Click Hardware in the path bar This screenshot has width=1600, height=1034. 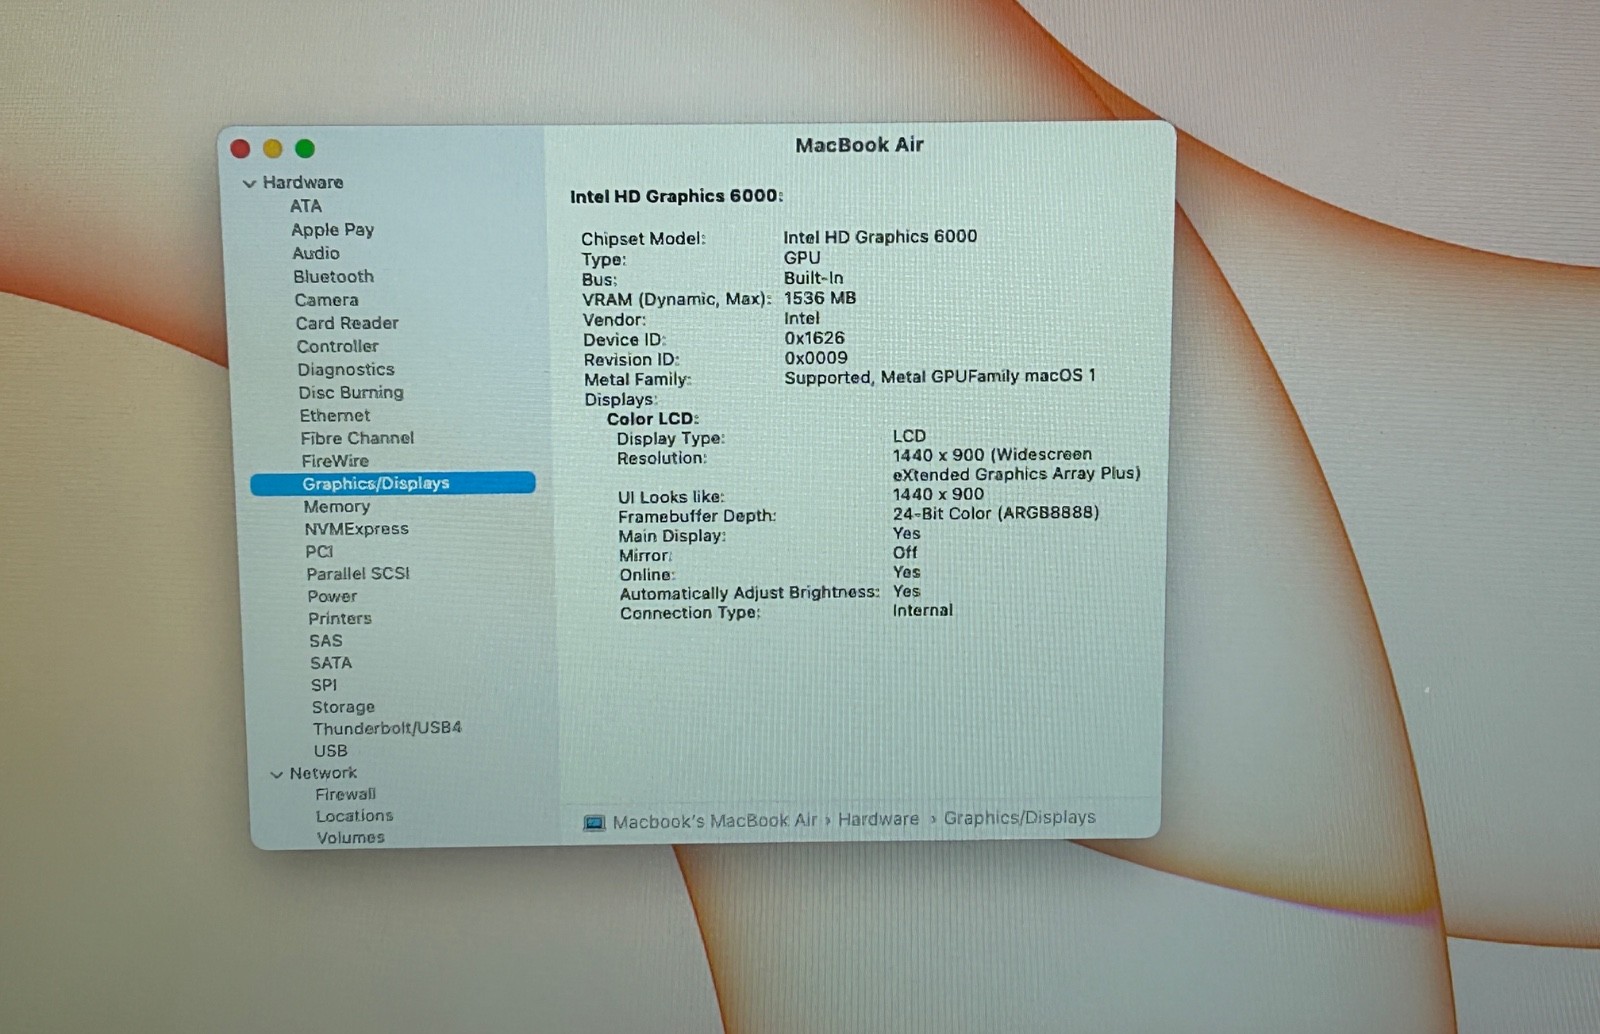(878, 820)
